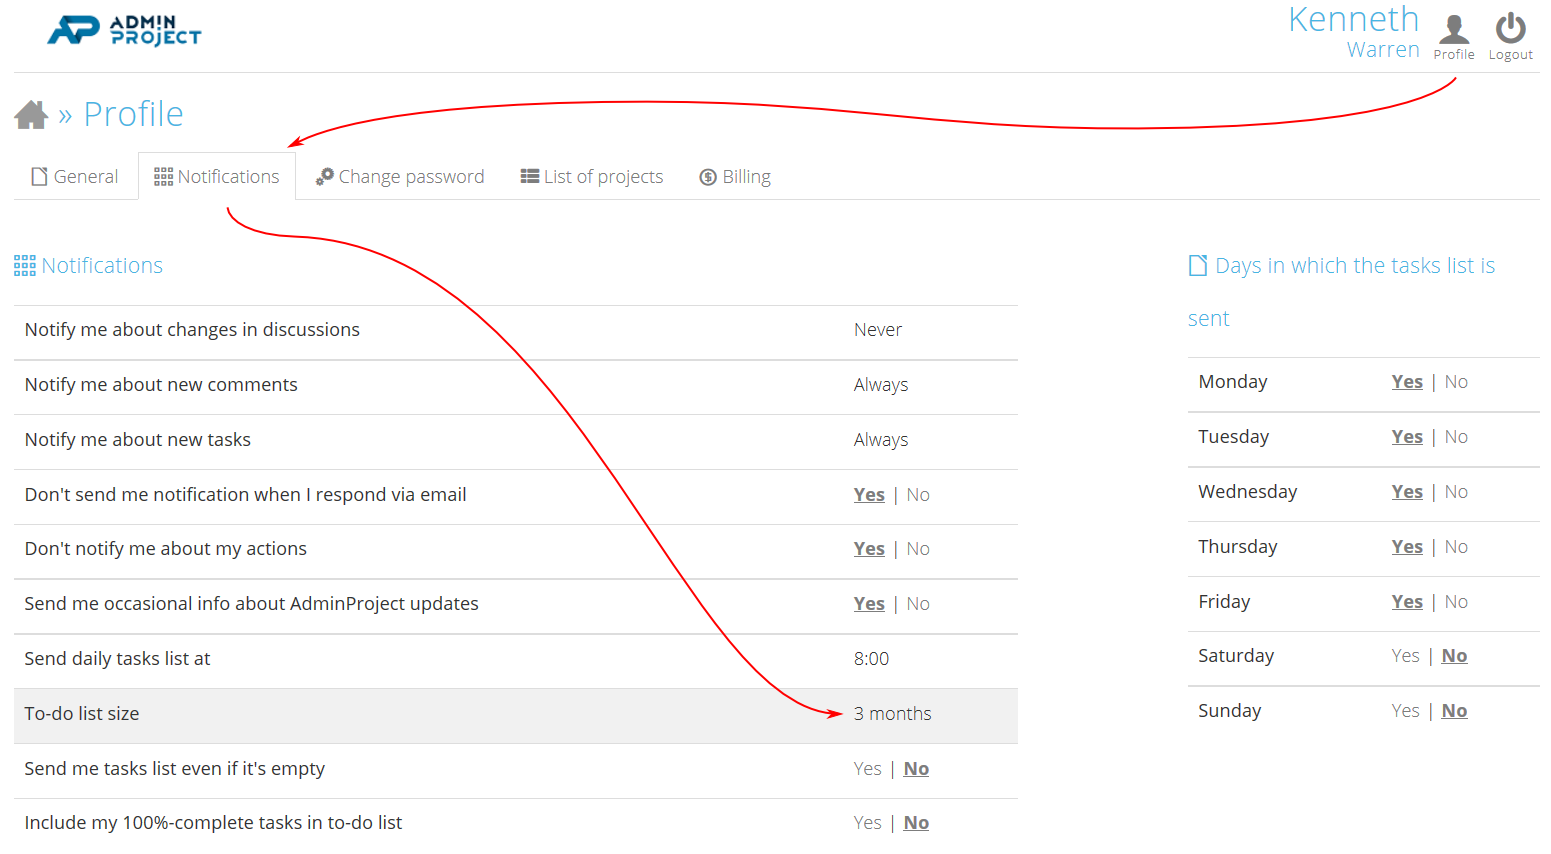
Task: Choose No for Sunday
Action: tap(1454, 711)
